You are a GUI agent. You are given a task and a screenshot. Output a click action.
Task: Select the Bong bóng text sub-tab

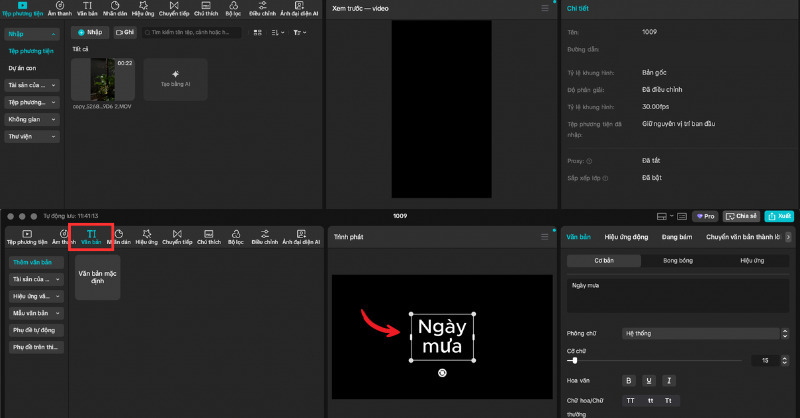point(678,260)
